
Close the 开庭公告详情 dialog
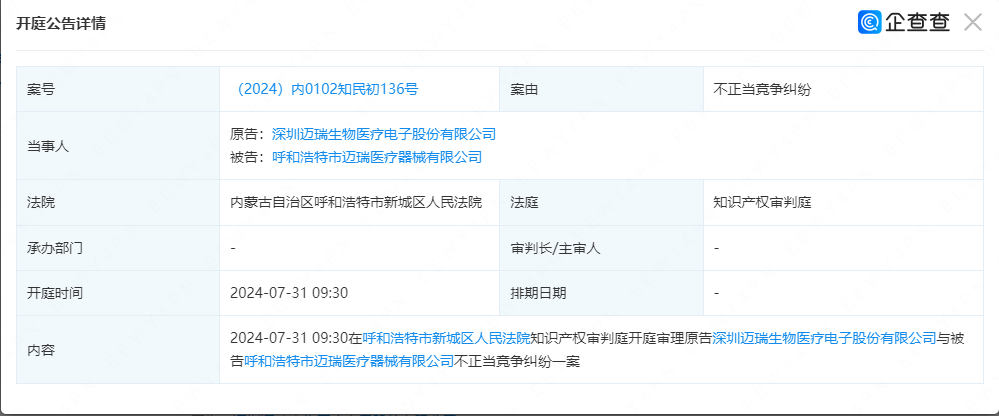tap(972, 22)
